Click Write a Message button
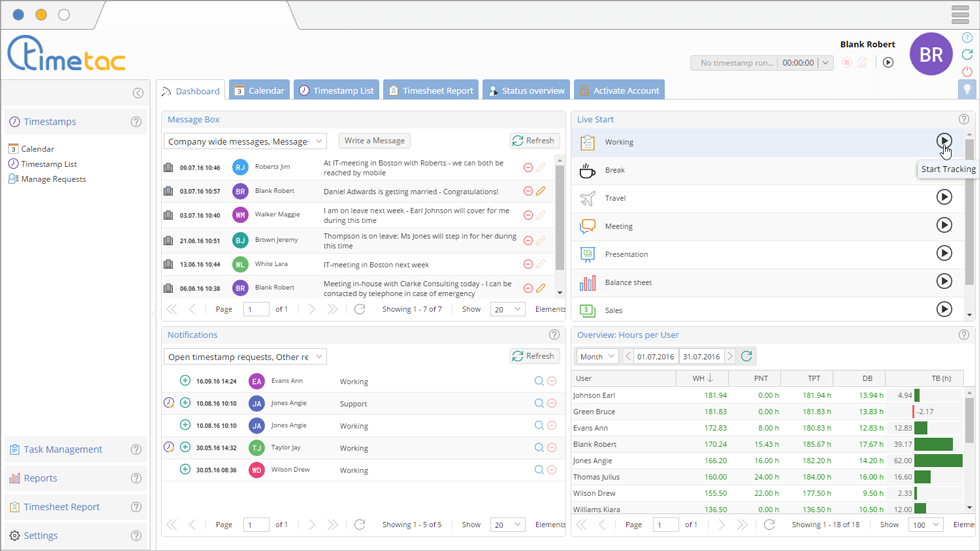This screenshot has height=551, width=980. [374, 141]
